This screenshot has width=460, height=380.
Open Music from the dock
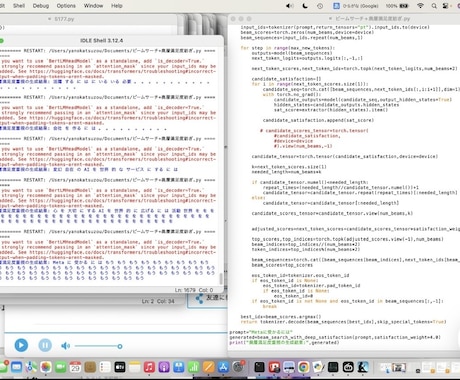coord(149,367)
